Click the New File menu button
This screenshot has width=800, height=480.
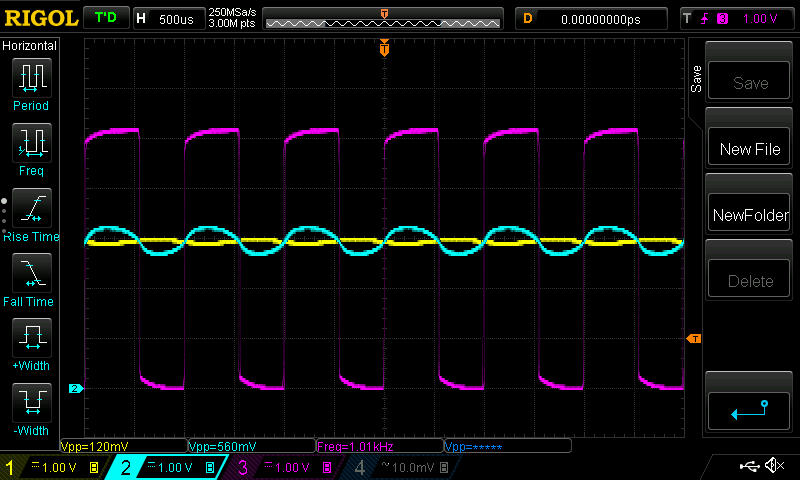(749, 149)
